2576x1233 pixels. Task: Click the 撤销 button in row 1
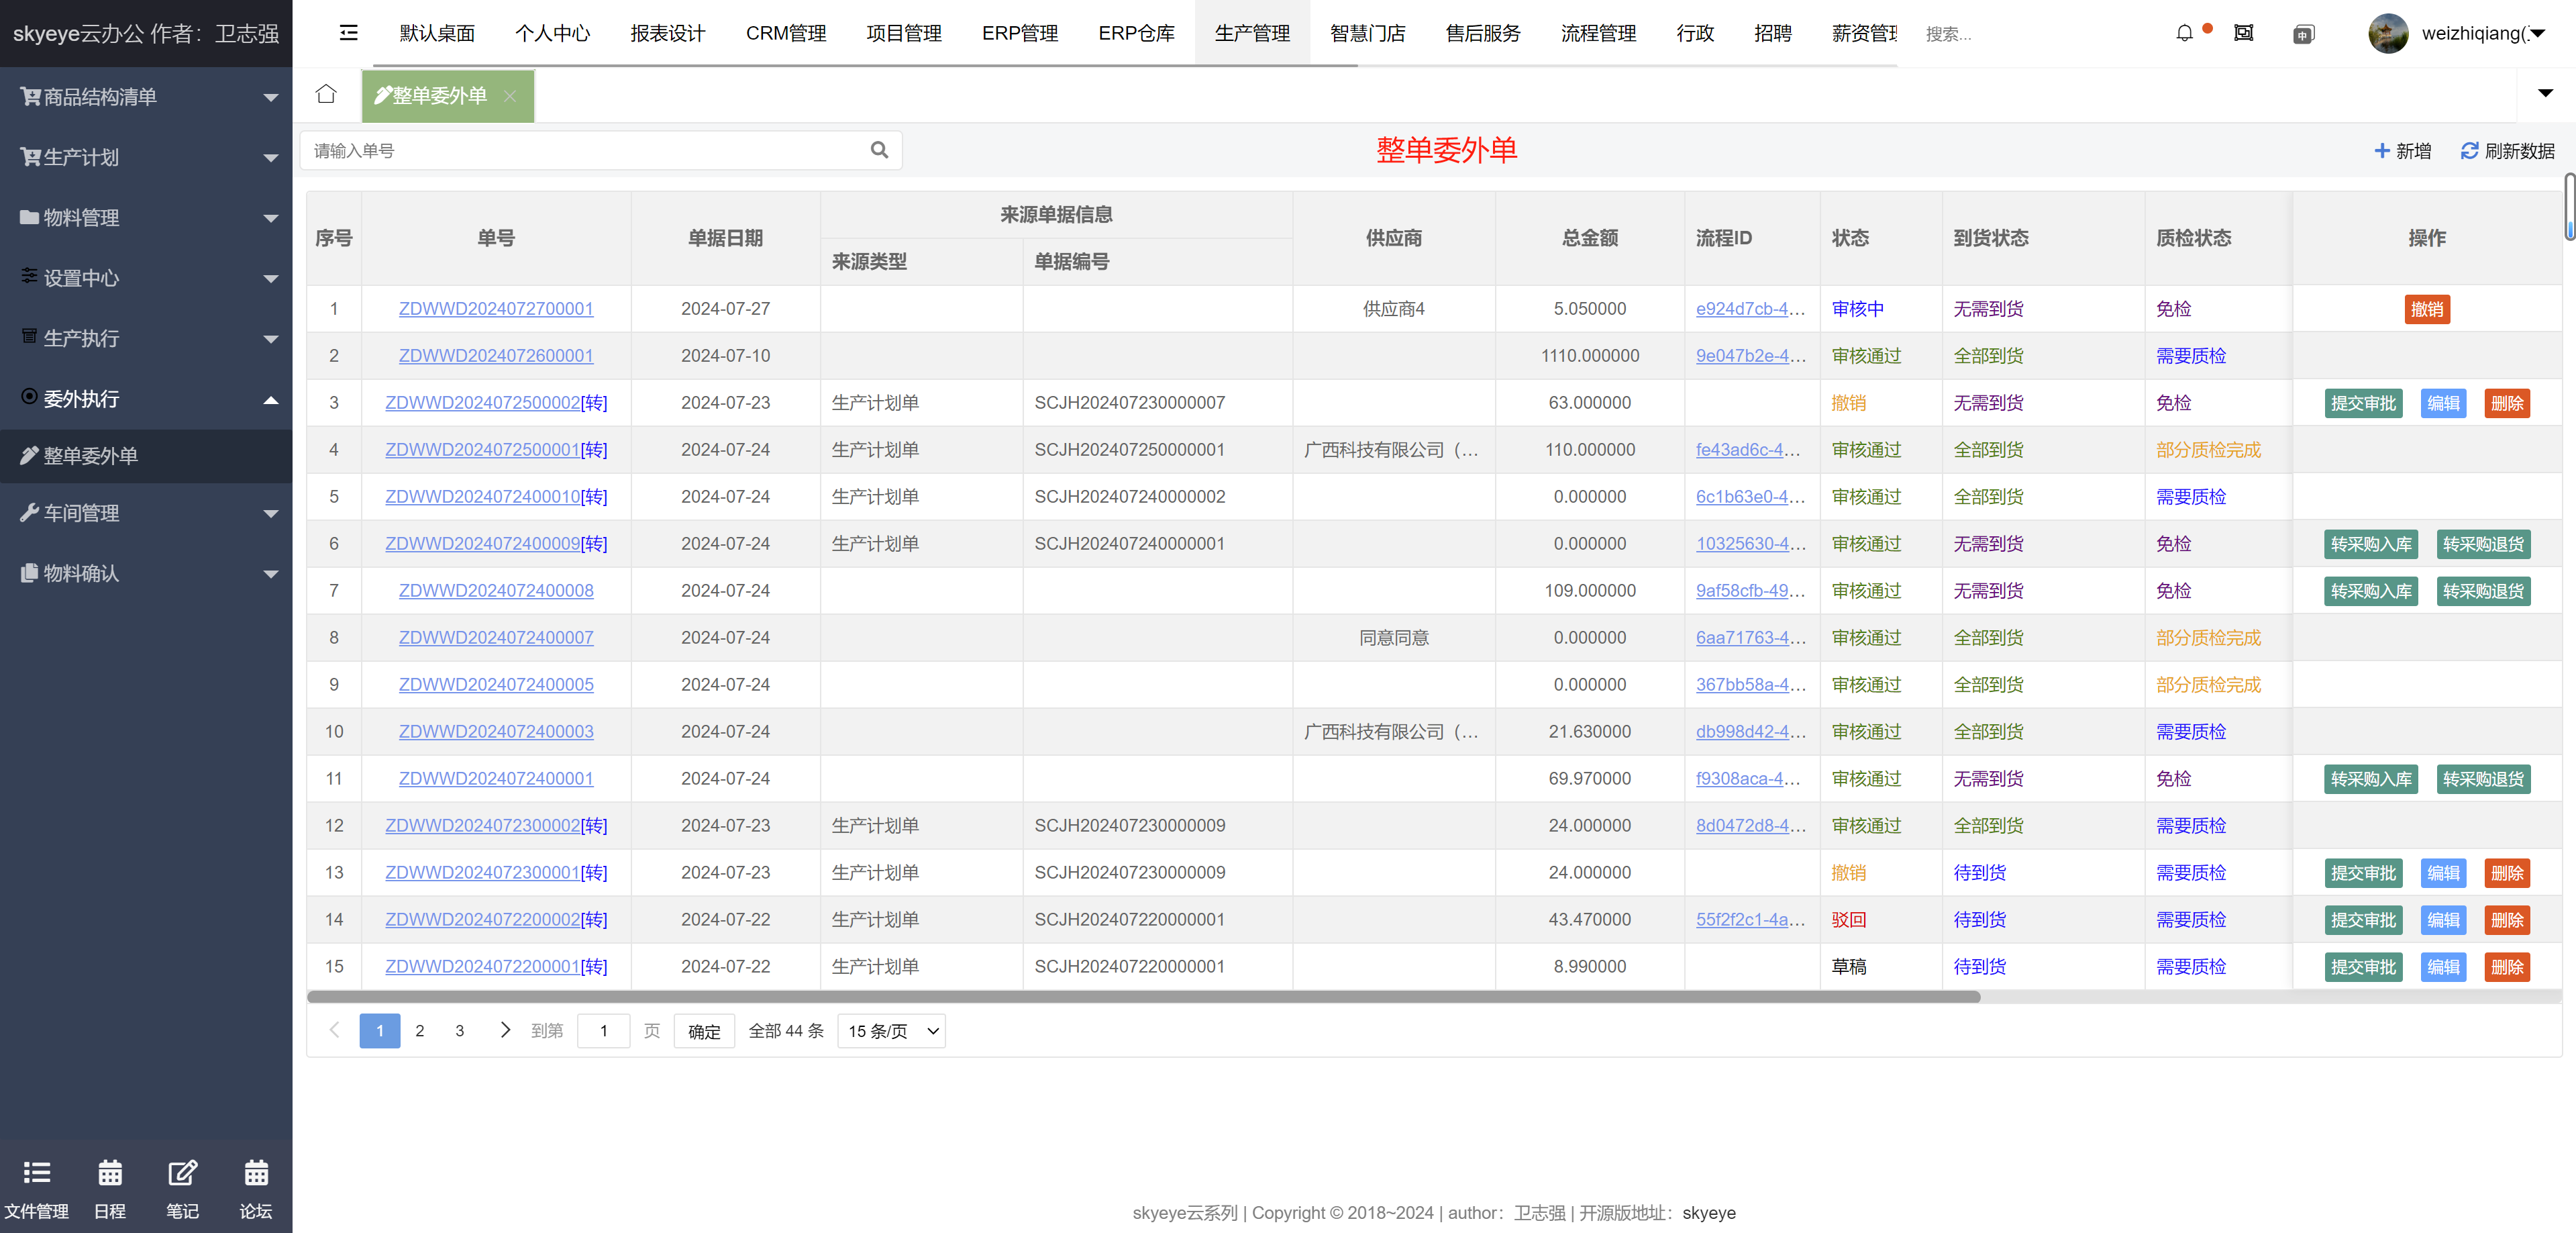2426,309
